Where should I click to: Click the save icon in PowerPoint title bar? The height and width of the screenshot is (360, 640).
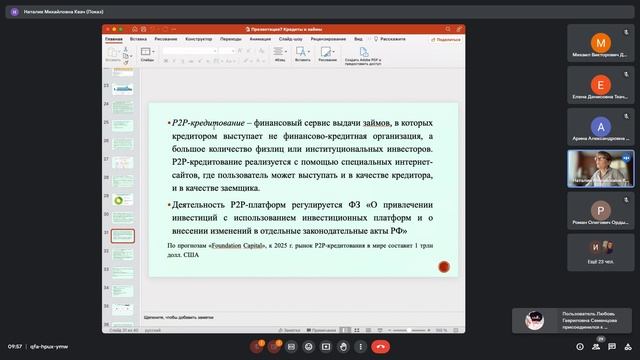(x=143, y=29)
